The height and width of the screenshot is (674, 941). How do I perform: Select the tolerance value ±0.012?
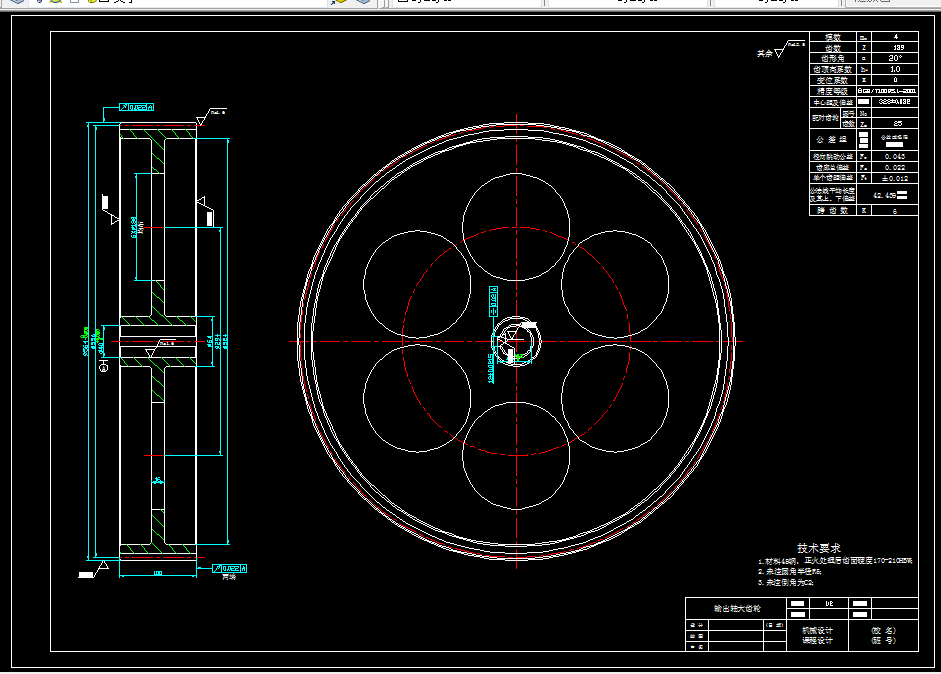895,178
